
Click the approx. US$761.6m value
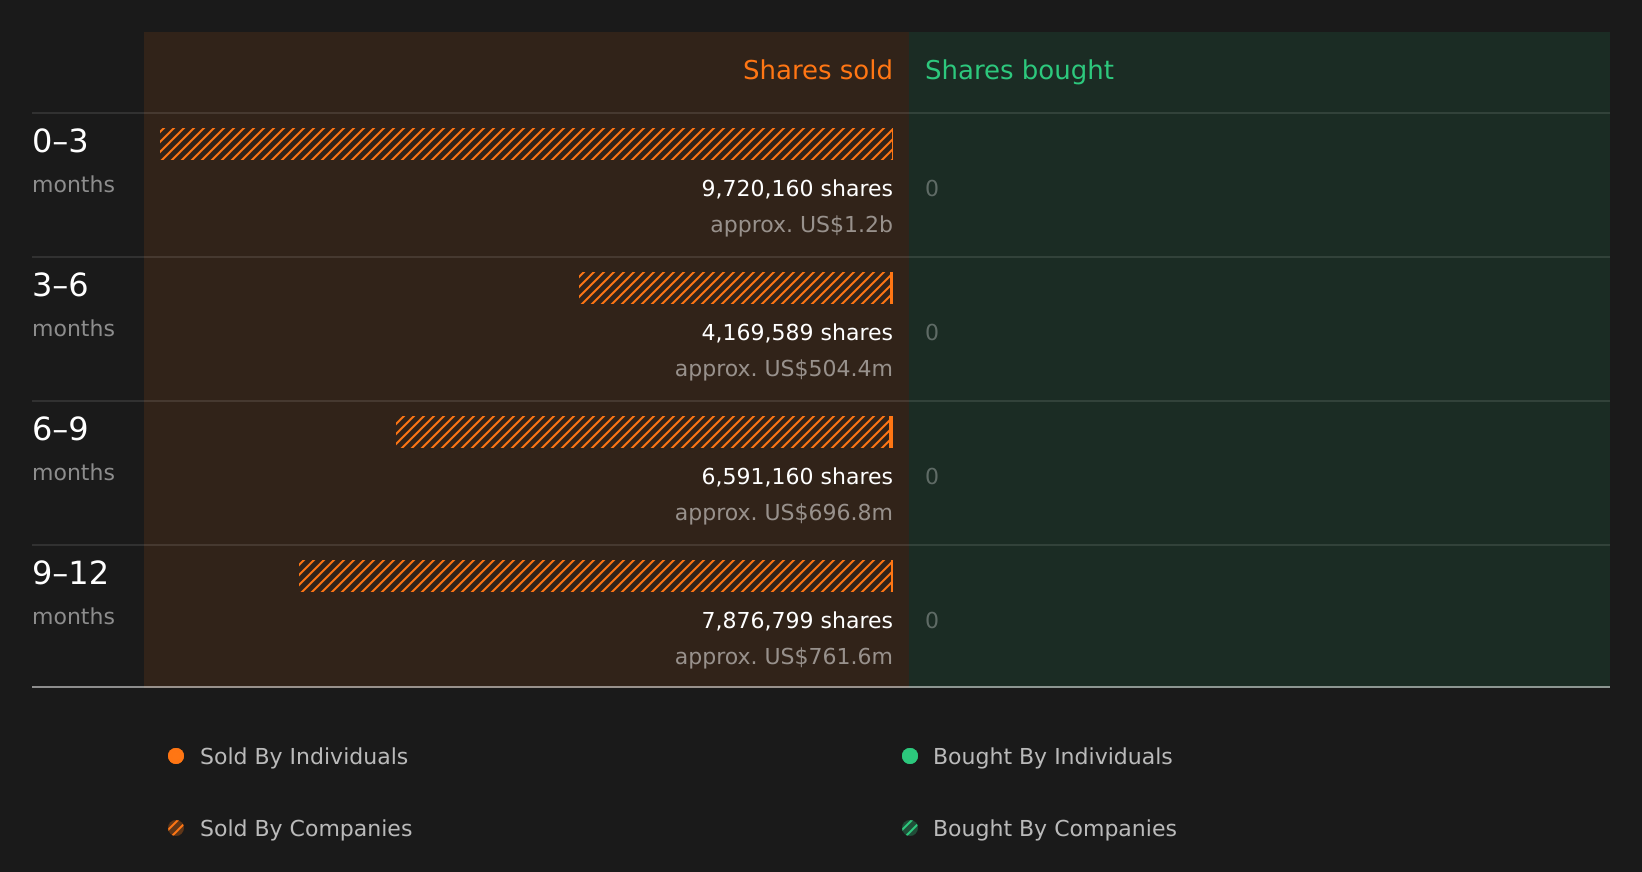783,656
